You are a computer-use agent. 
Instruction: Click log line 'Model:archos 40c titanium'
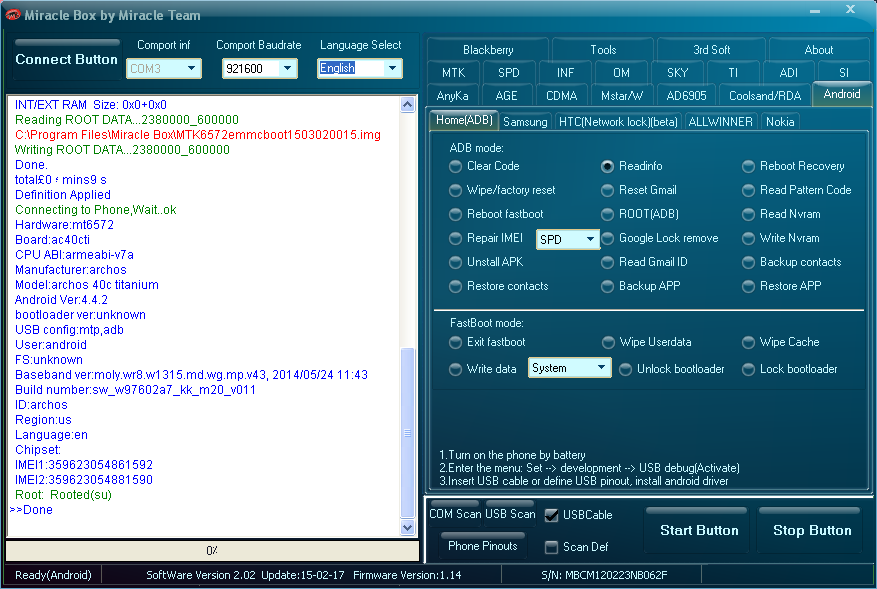pos(87,285)
